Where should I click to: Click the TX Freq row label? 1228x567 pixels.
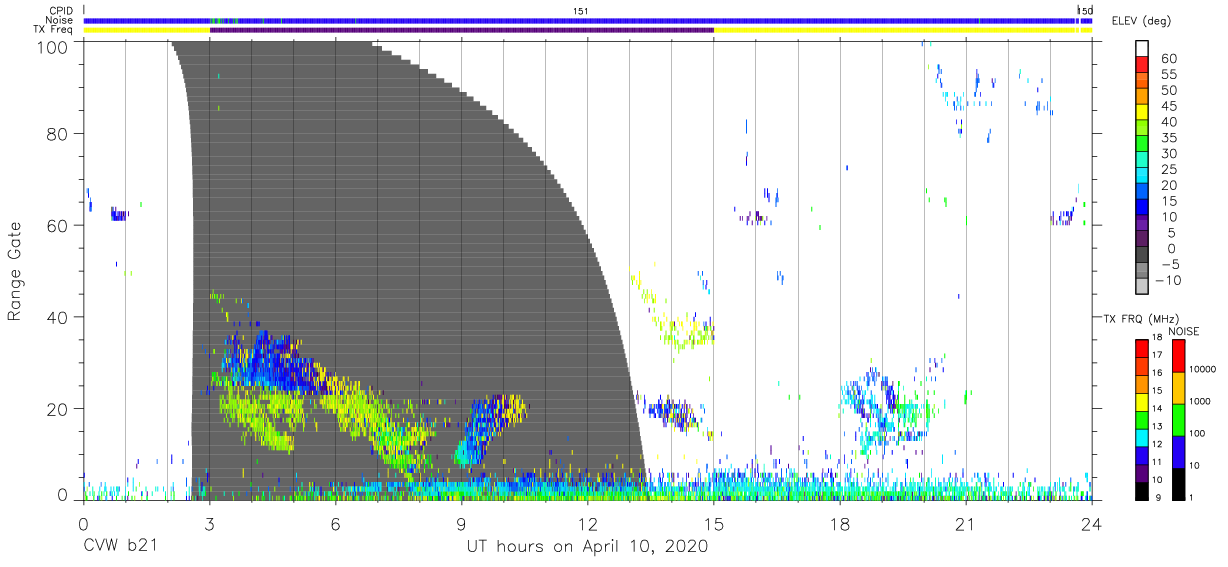(x=53, y=30)
